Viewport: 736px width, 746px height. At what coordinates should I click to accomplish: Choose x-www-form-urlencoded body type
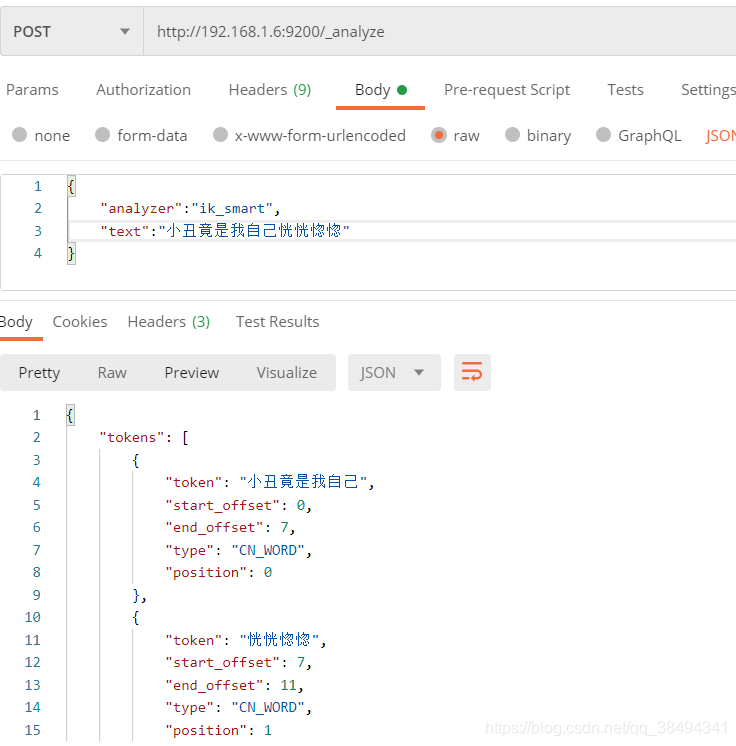(x=220, y=136)
